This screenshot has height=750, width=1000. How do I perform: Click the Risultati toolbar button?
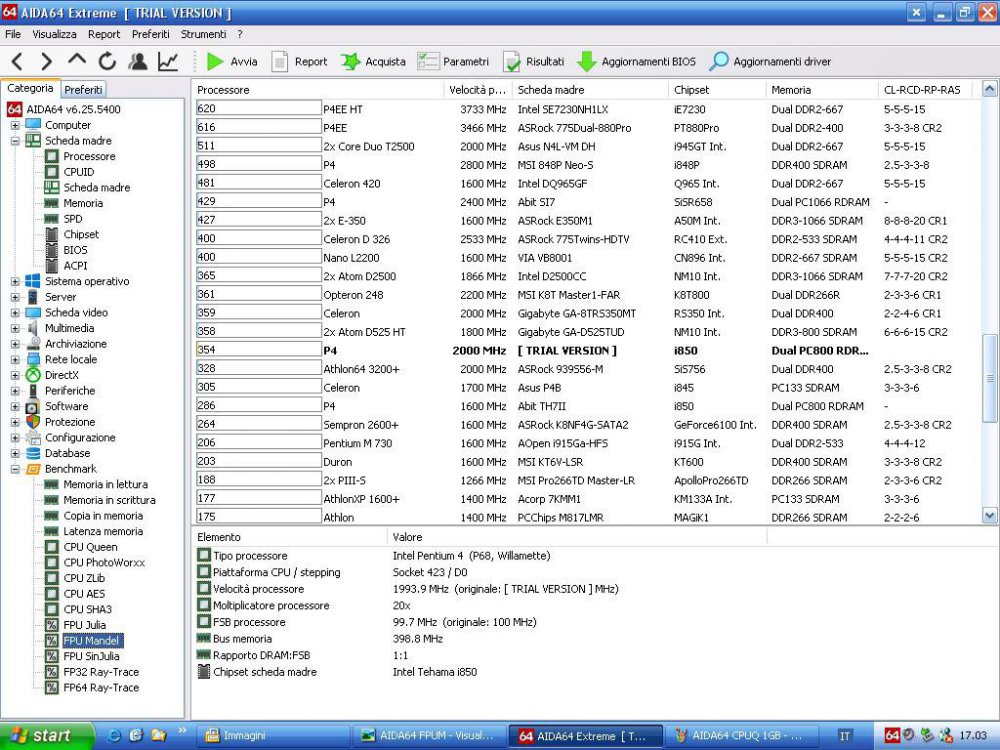[x=534, y=61]
